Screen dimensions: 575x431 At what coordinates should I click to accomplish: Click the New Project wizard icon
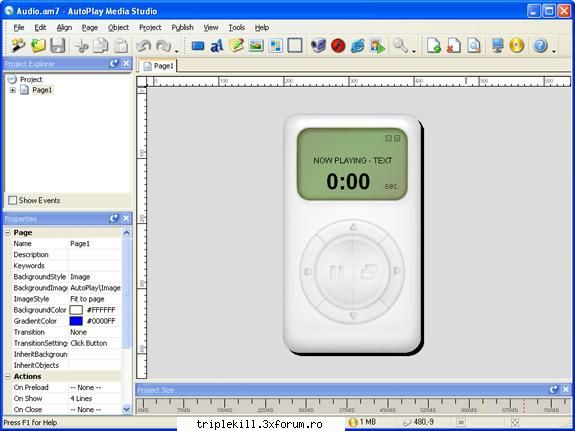(18, 46)
